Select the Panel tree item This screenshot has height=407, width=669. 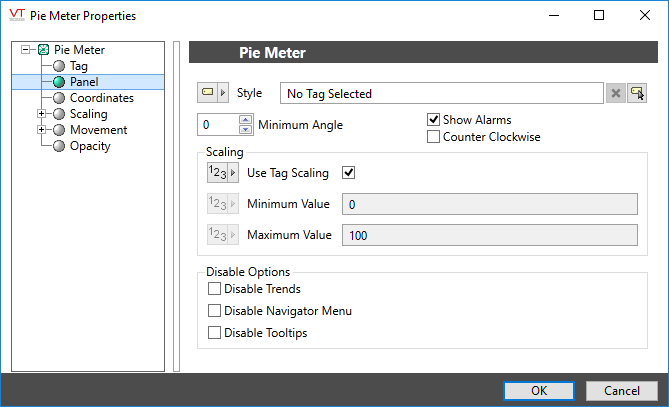84,82
